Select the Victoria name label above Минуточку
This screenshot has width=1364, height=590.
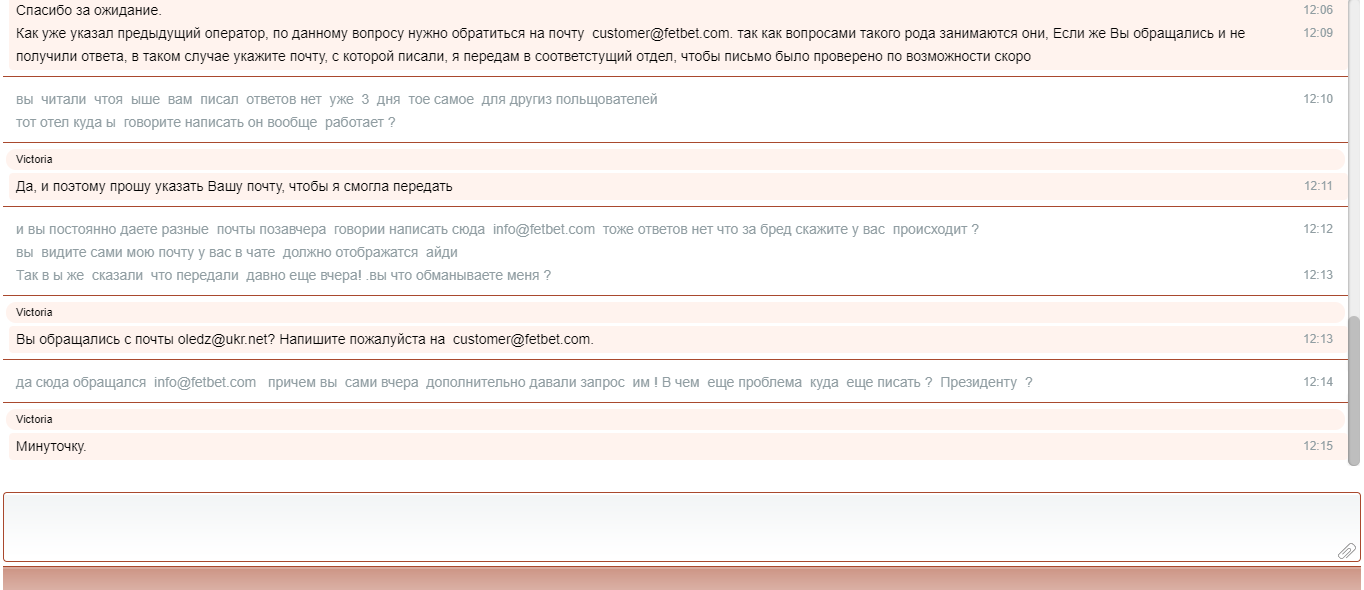36,419
